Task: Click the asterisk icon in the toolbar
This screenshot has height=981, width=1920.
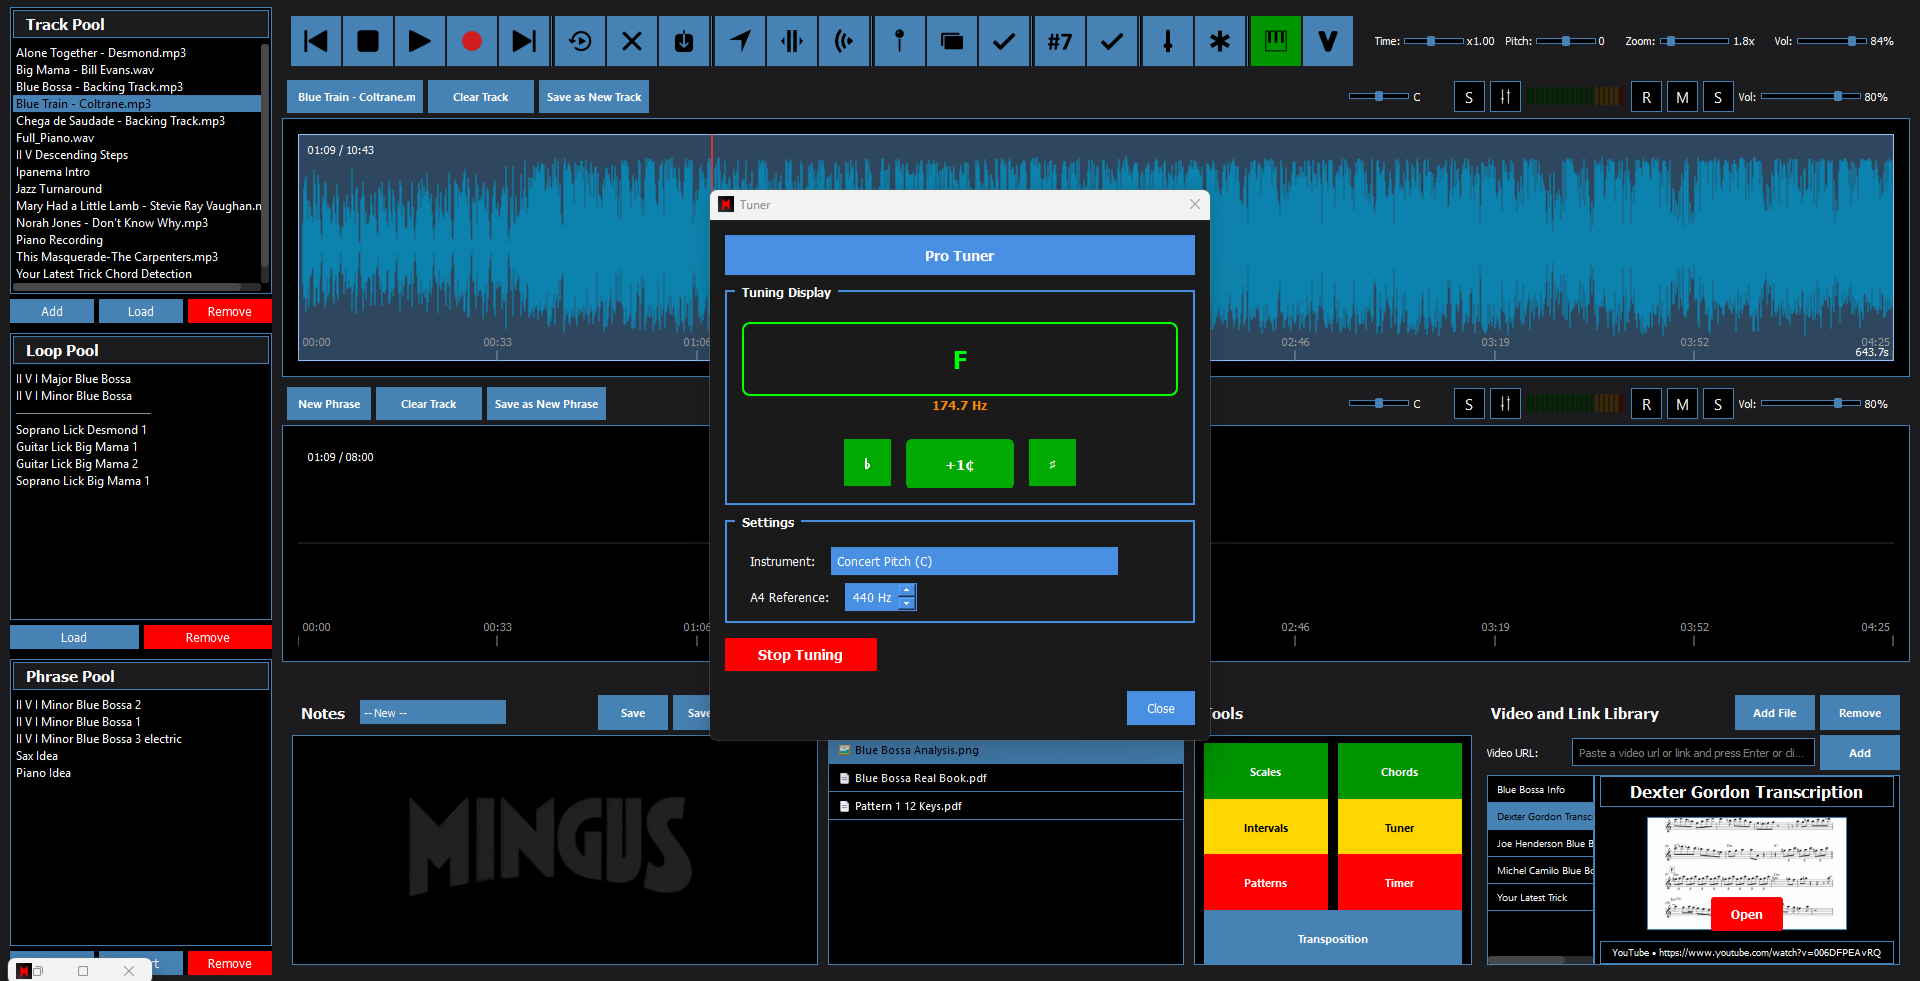Action: tap(1219, 41)
